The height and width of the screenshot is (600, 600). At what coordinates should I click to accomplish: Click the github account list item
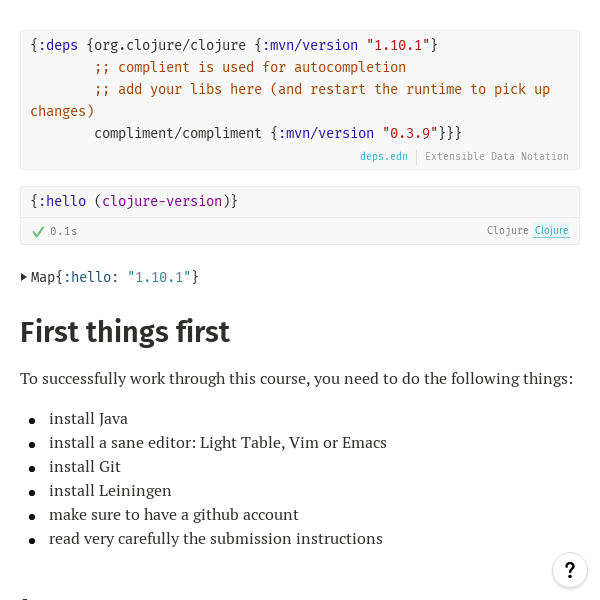point(174,515)
